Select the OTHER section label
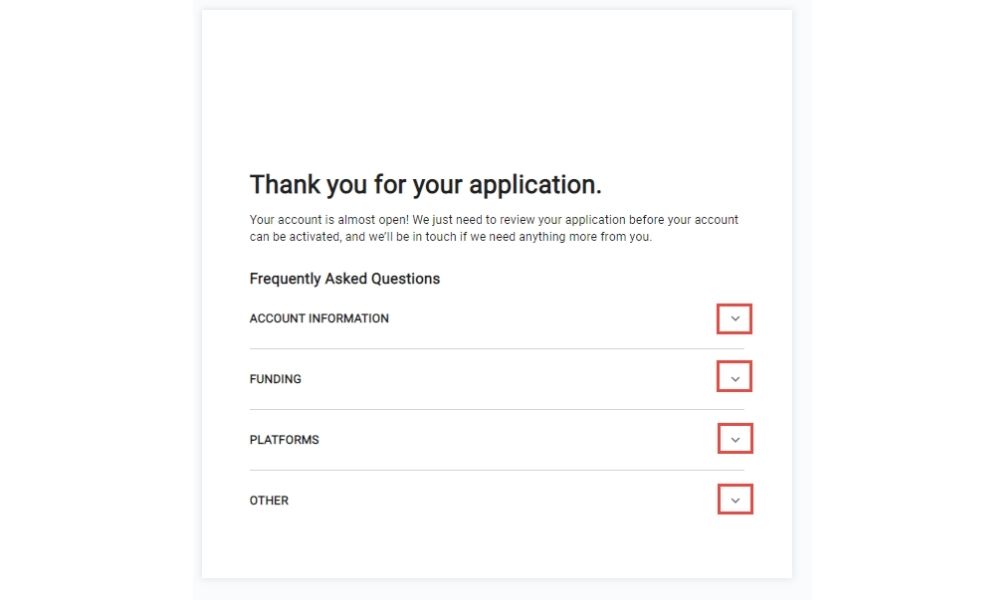The width and height of the screenshot is (1000, 600). tap(269, 500)
